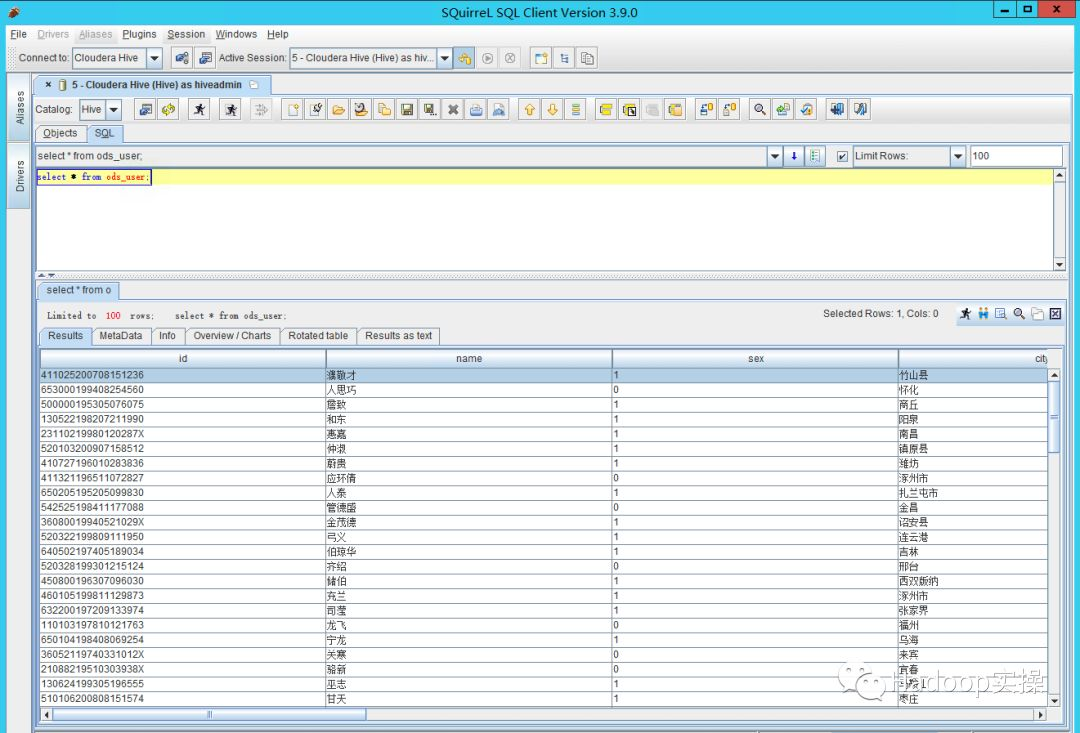This screenshot has height=733, width=1080.
Task: Open the Limit Rows dropdown arrow
Action: click(958, 156)
